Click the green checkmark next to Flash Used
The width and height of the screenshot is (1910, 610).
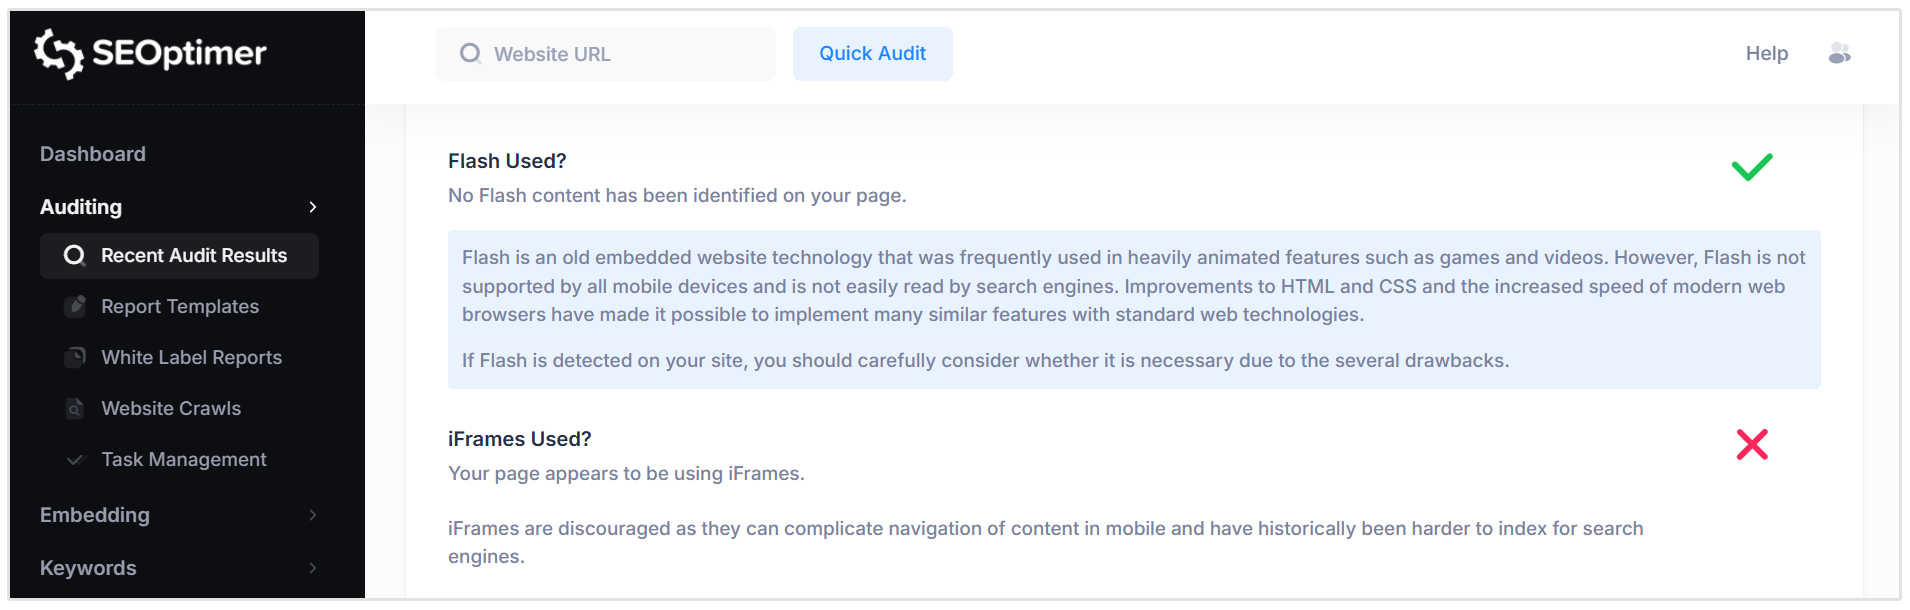(x=1751, y=167)
